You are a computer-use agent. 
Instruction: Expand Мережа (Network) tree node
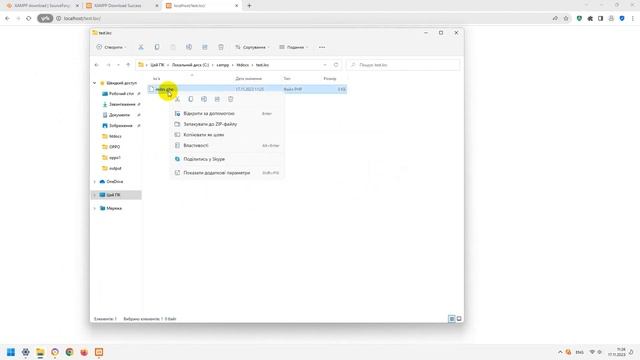click(95, 208)
